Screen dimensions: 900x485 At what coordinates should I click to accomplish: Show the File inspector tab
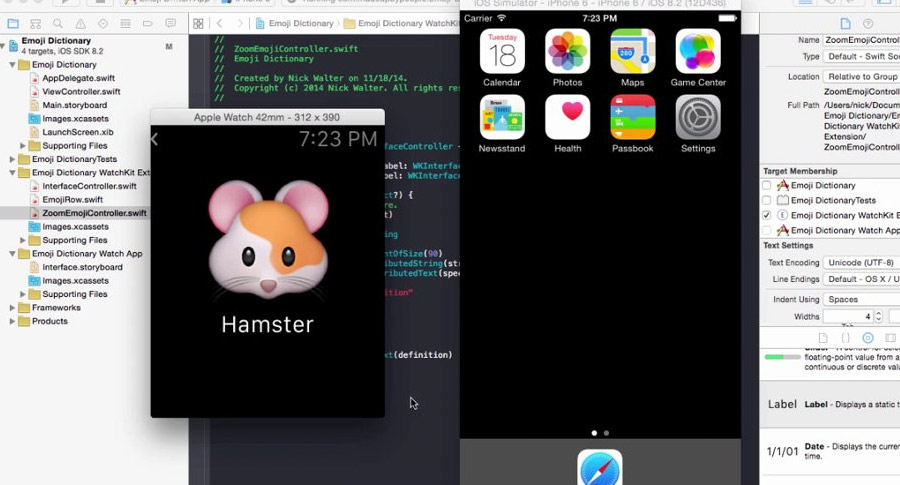845,24
